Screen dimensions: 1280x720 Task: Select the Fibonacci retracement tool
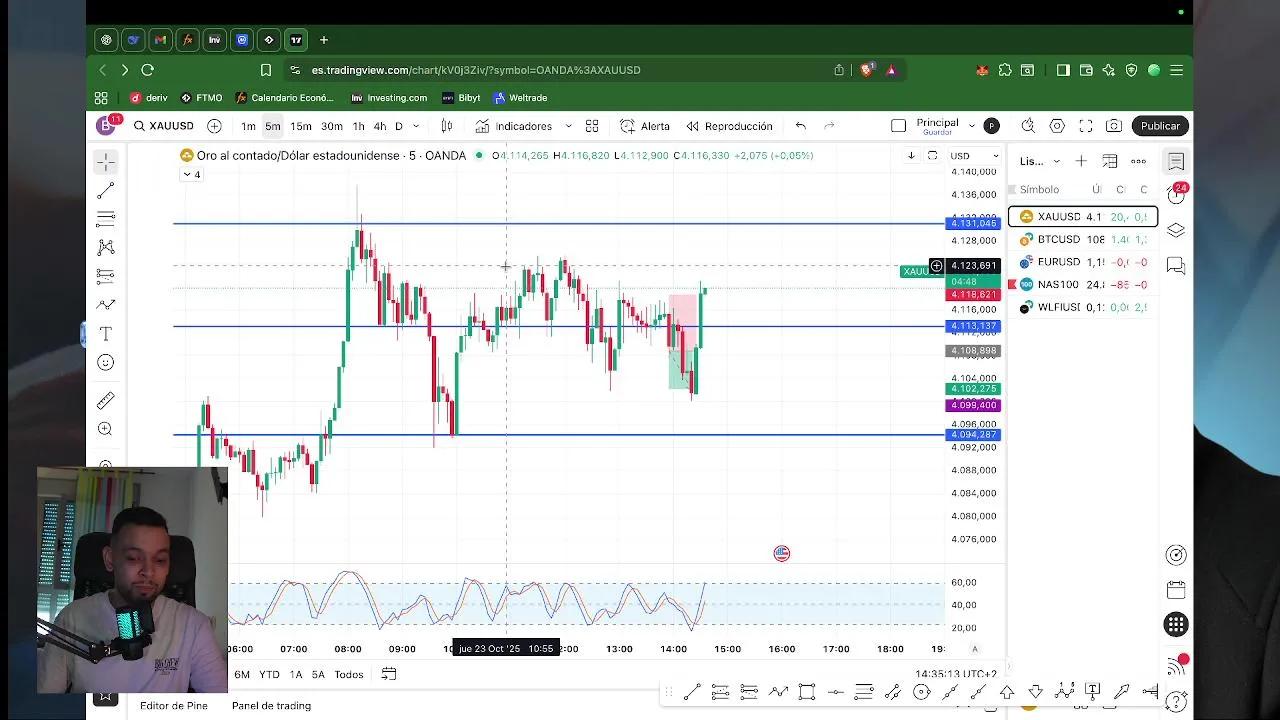105,219
